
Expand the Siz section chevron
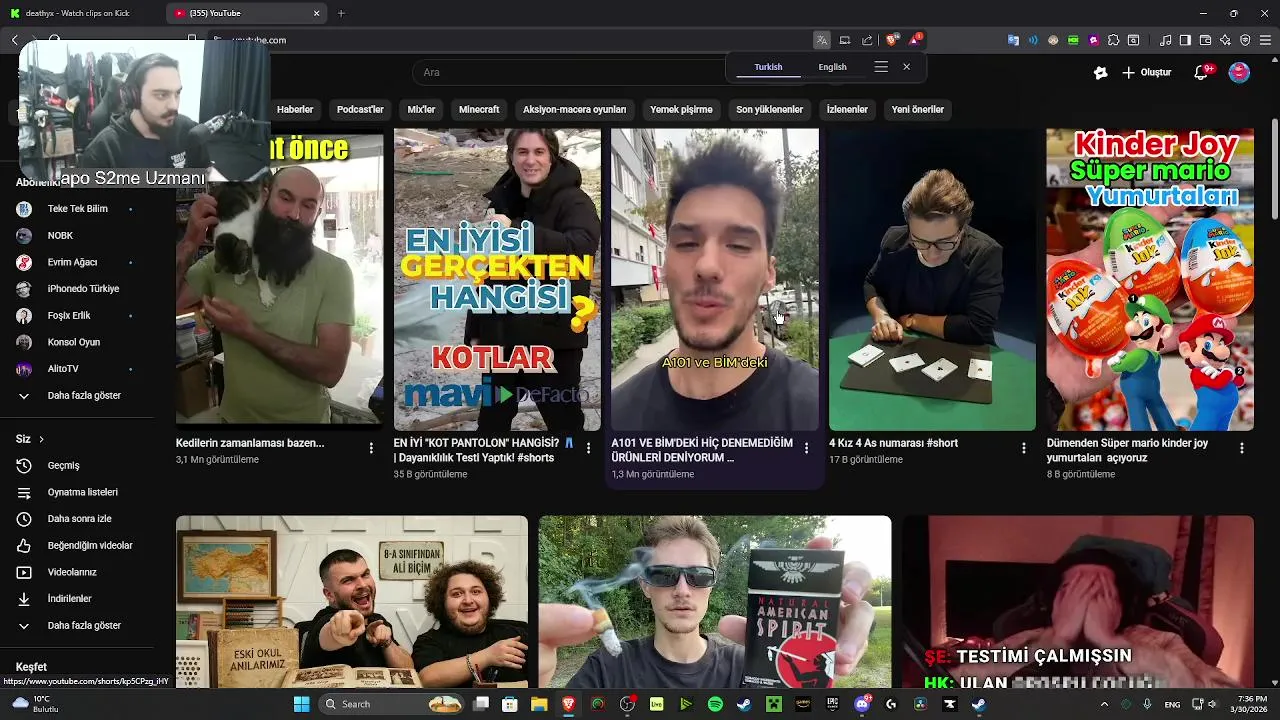(x=41, y=439)
